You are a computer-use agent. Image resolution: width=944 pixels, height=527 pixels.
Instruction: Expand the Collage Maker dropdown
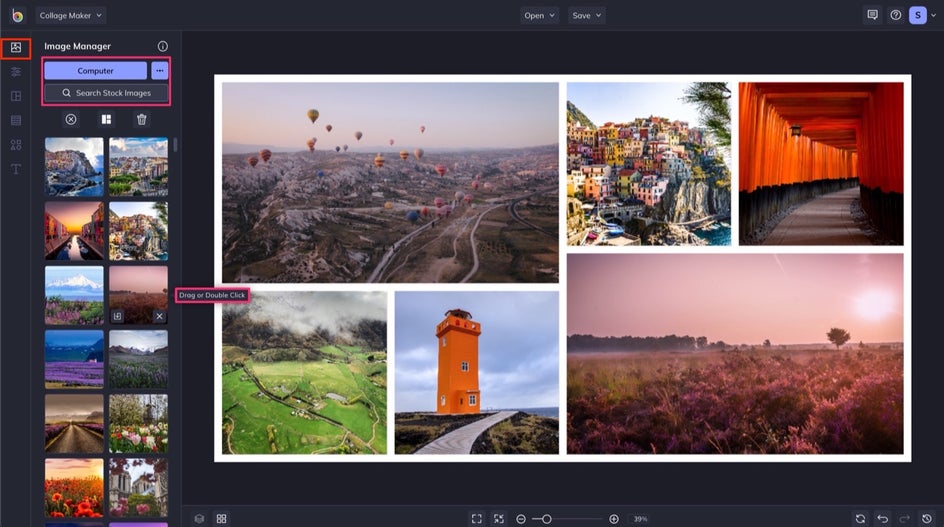point(71,15)
